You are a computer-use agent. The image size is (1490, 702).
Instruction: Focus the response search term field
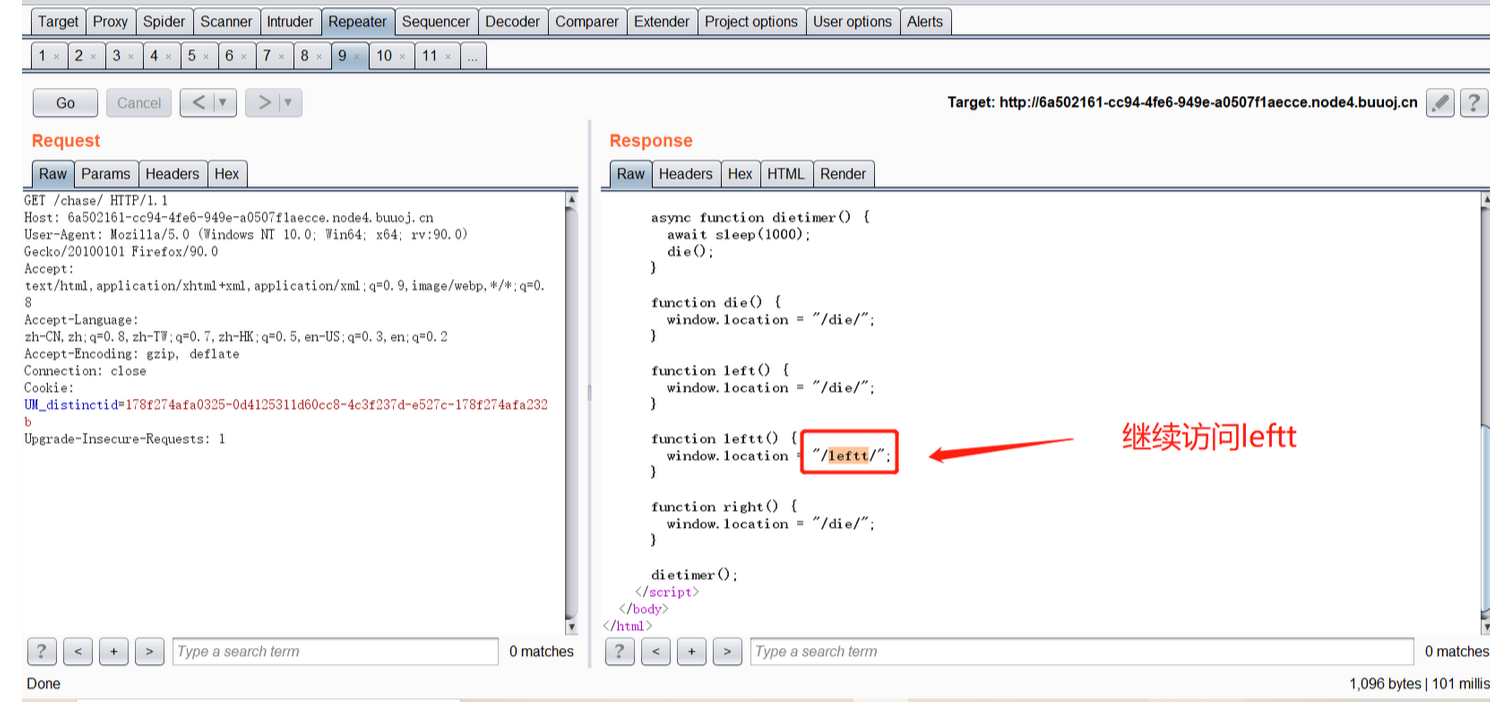tap(1082, 651)
